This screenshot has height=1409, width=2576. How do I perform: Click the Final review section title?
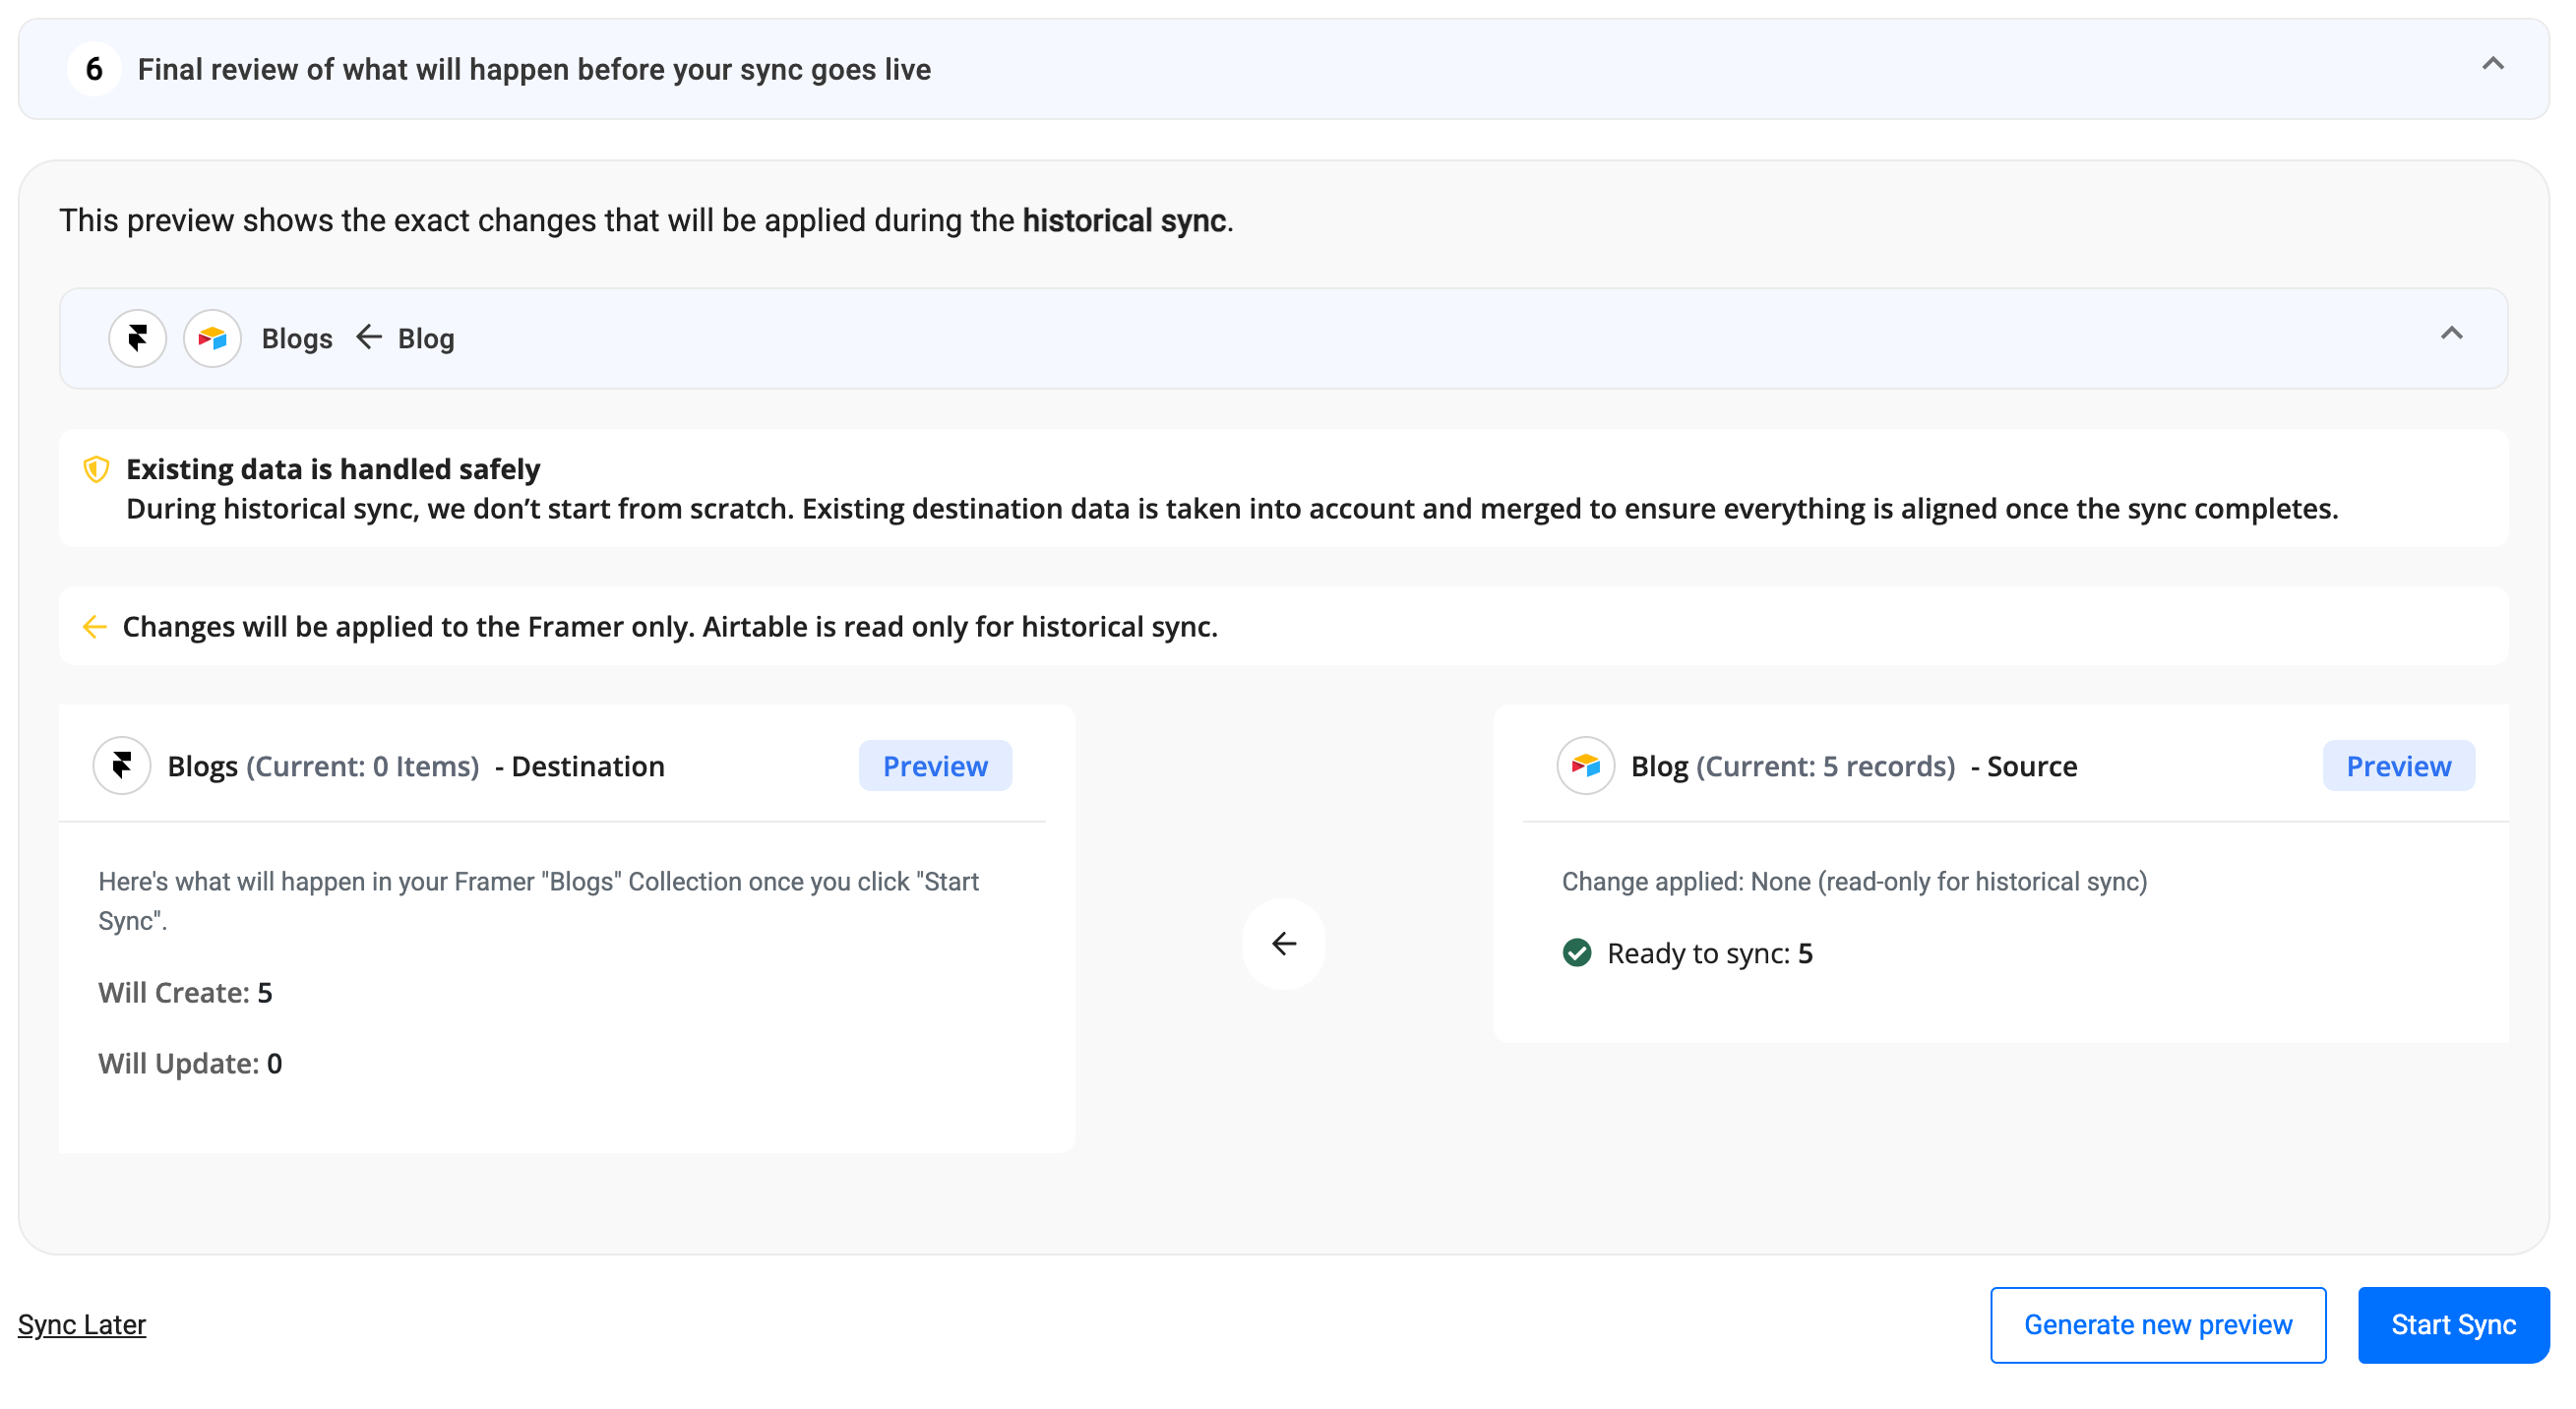click(534, 69)
